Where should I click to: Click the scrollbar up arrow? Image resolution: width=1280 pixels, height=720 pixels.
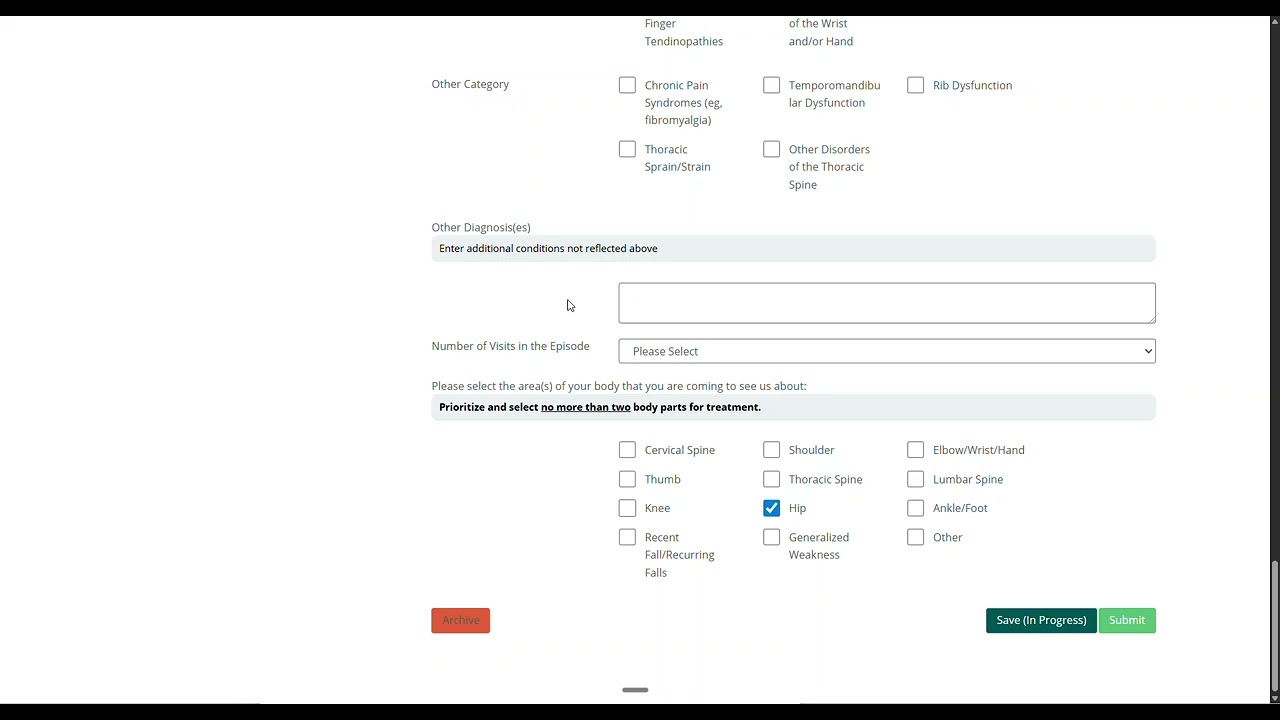pos(1274,23)
